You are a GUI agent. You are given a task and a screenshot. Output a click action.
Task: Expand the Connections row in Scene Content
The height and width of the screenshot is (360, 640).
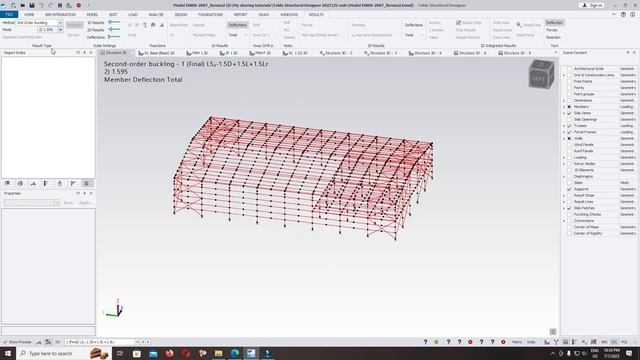click(564, 221)
